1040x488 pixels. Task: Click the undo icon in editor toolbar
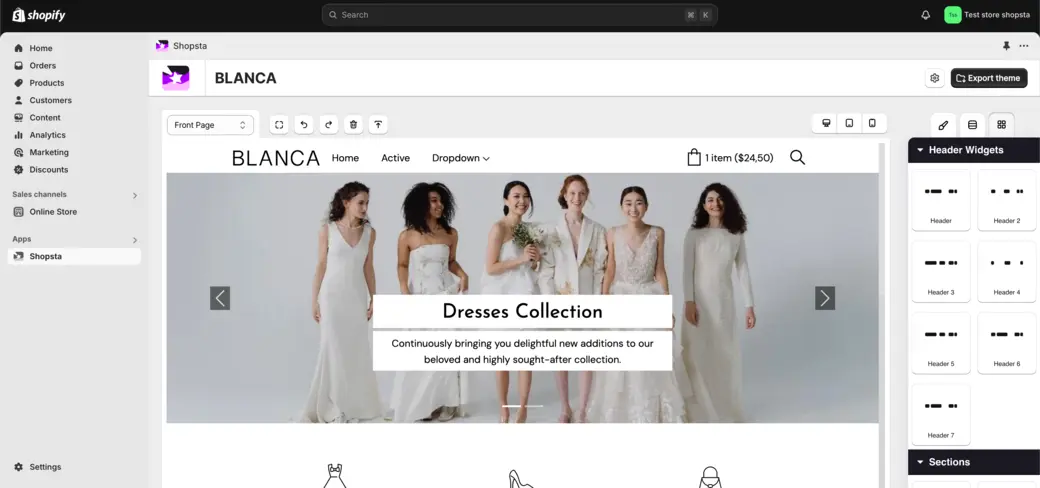[304, 125]
